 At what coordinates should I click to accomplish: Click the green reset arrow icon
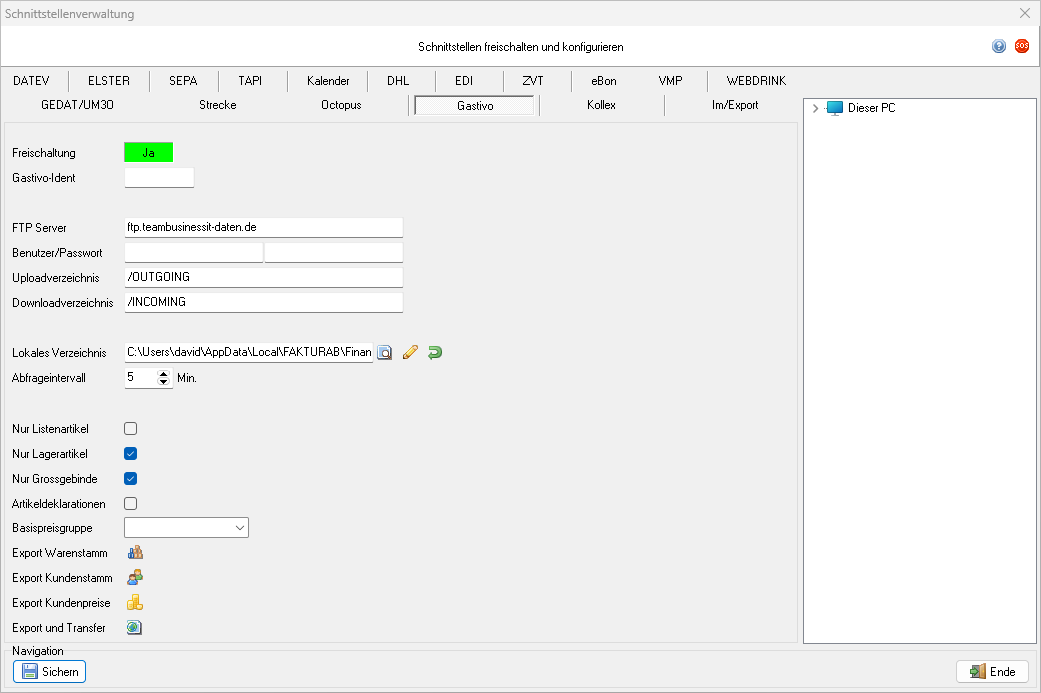[434, 353]
